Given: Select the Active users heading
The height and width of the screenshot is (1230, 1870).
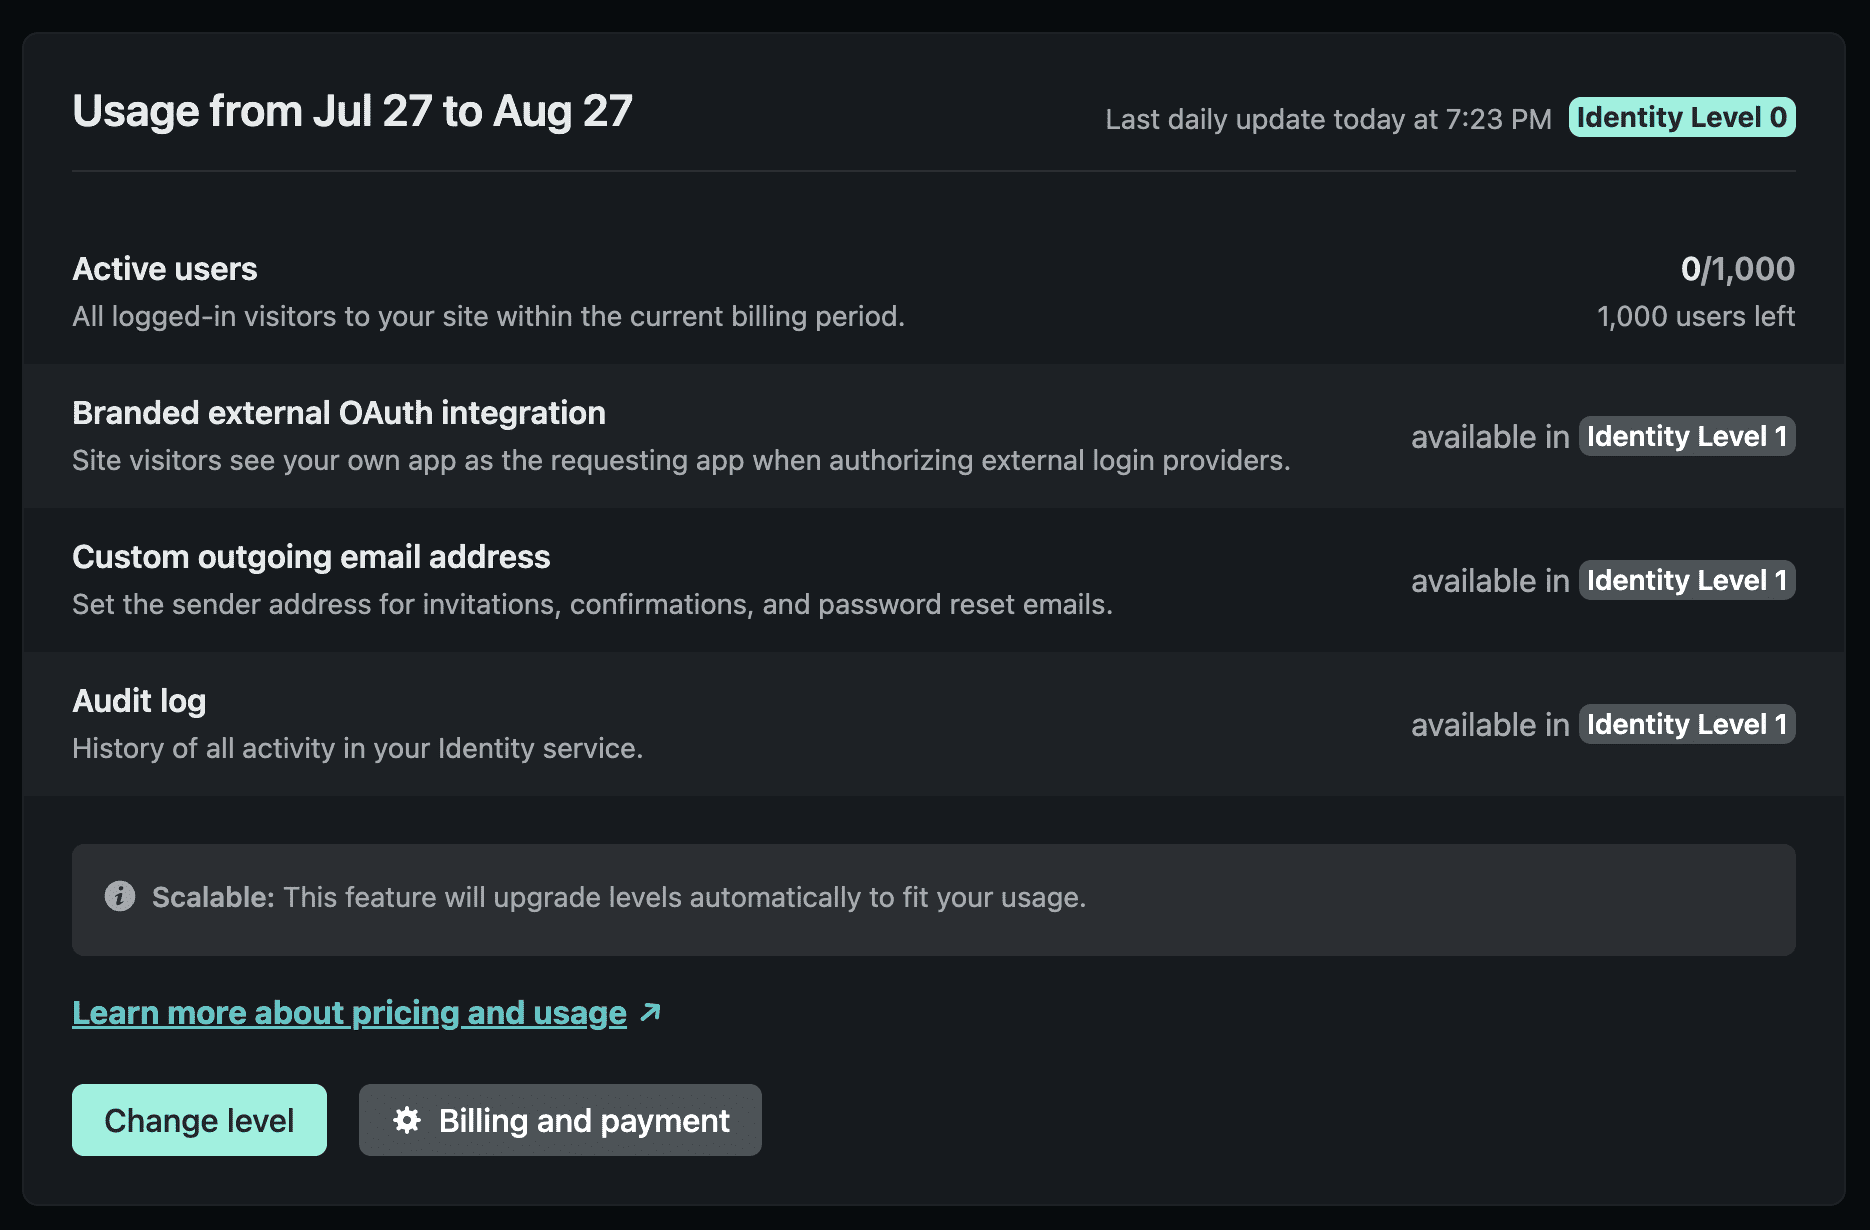Looking at the screenshot, I should pyautogui.click(x=165, y=269).
